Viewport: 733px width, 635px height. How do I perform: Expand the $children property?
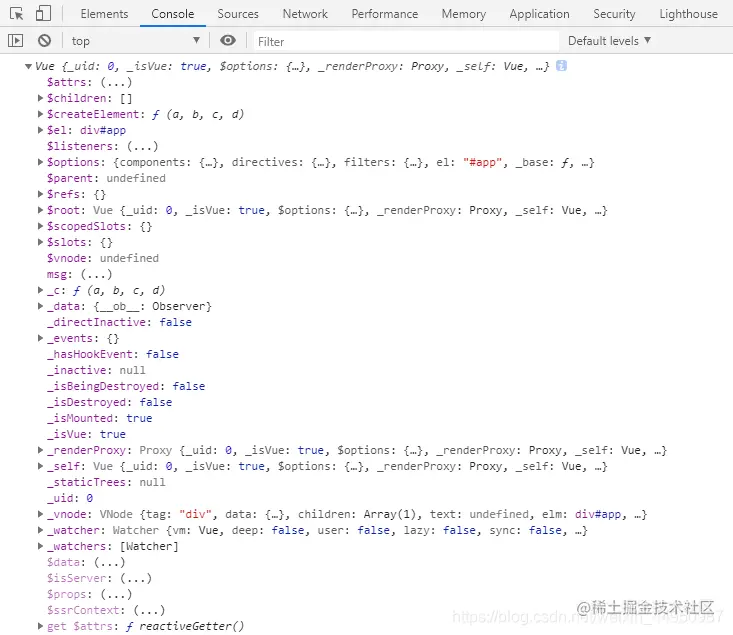tap(40, 98)
